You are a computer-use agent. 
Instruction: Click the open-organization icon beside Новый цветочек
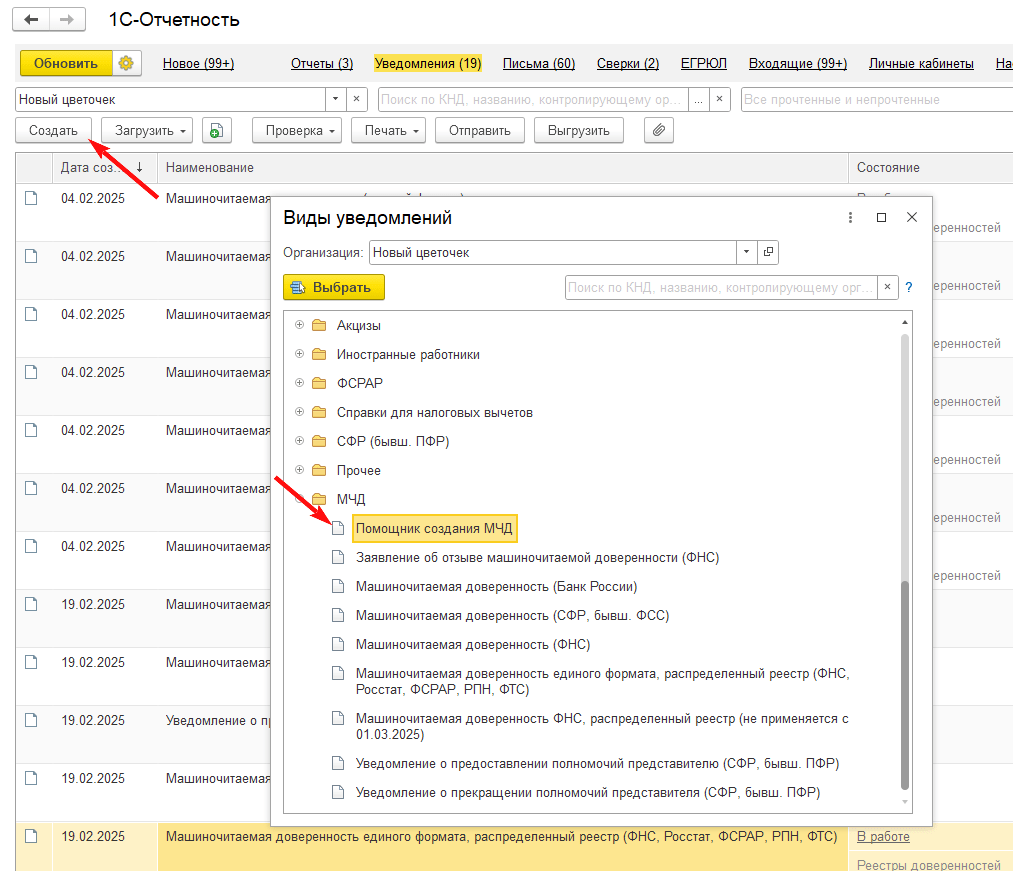[768, 253]
